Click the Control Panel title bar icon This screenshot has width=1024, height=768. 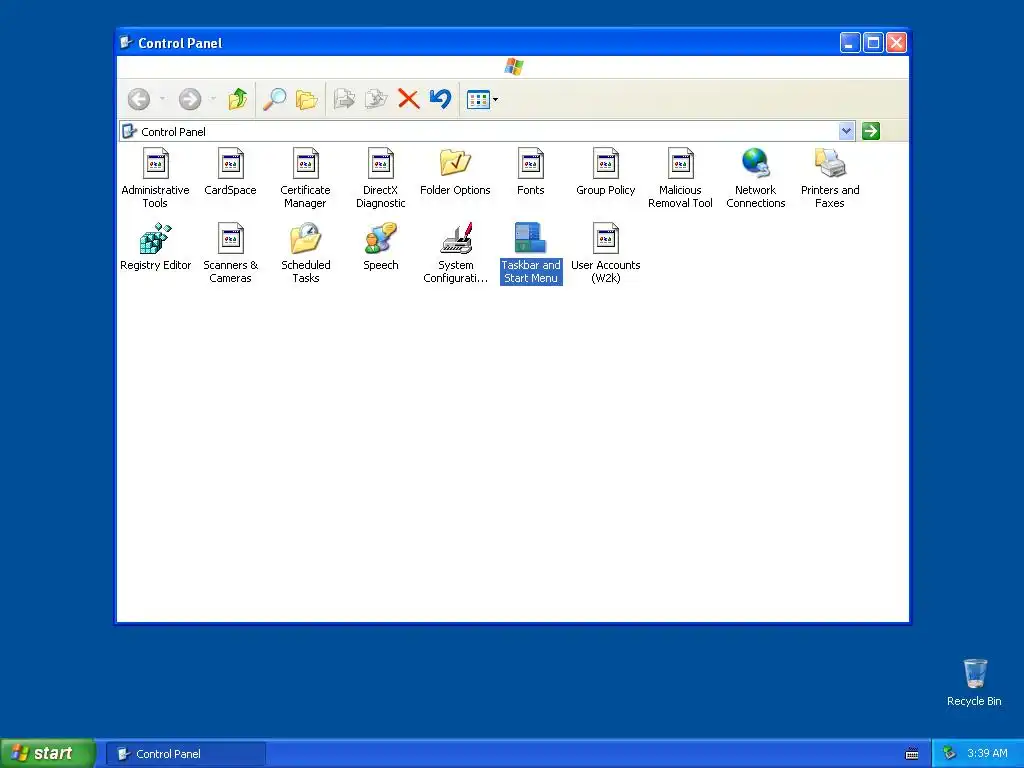tap(126, 43)
